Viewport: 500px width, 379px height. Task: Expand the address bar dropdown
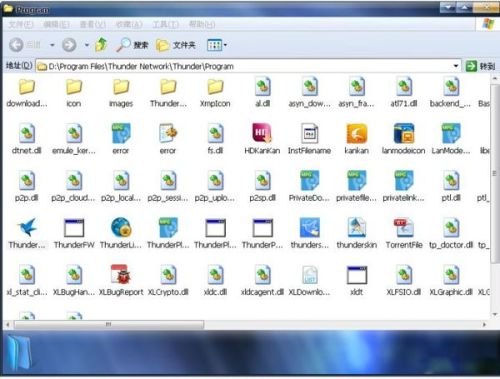pyautogui.click(x=456, y=66)
